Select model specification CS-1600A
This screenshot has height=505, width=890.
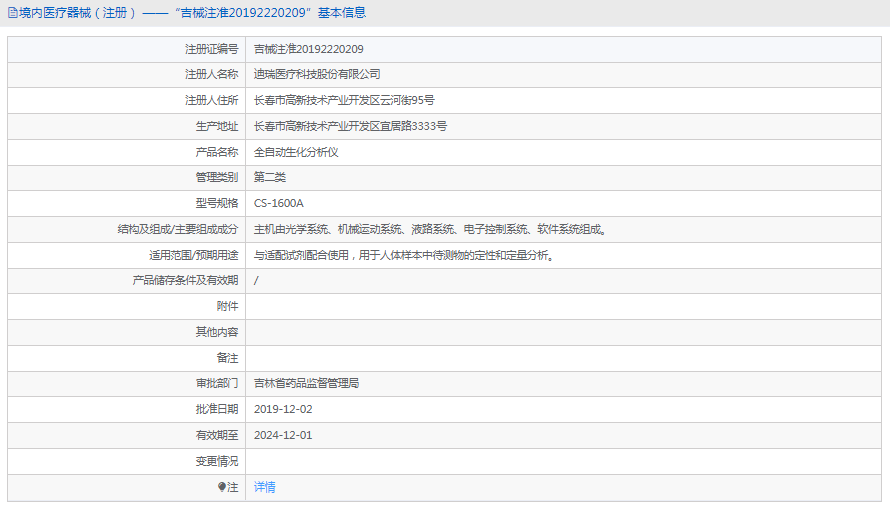click(279, 203)
